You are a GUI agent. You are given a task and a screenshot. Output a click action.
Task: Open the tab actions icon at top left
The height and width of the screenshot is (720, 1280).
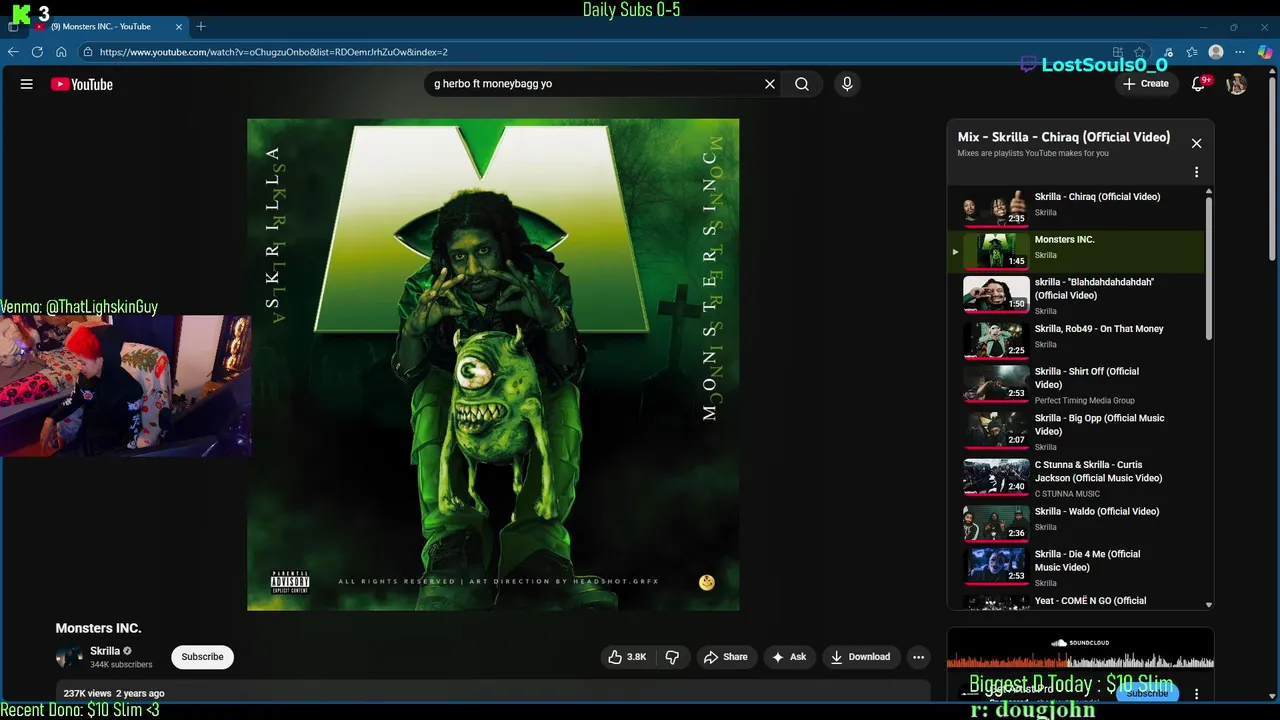13,27
